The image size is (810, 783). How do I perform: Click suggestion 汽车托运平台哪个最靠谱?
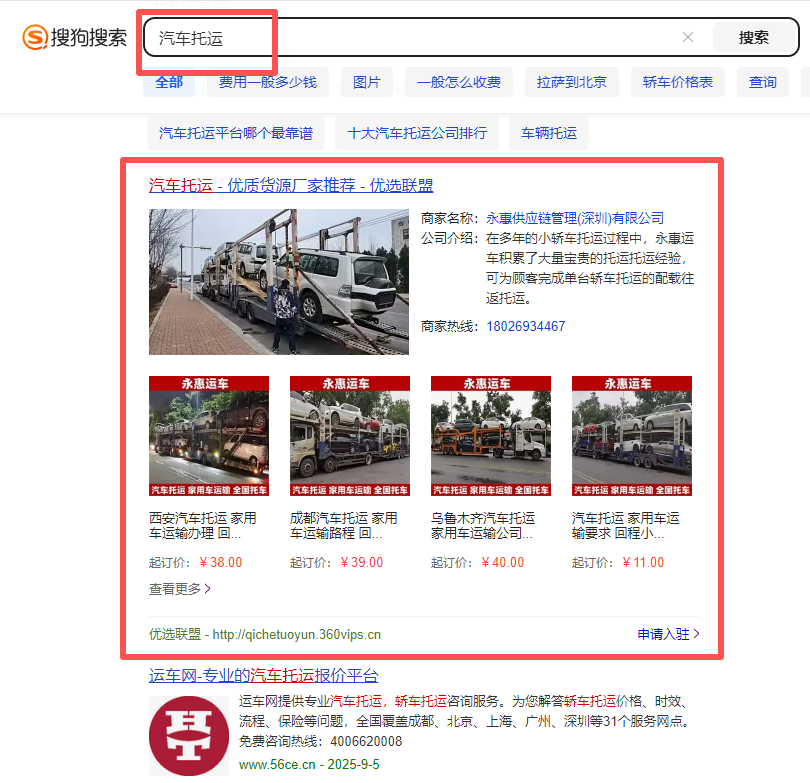236,132
